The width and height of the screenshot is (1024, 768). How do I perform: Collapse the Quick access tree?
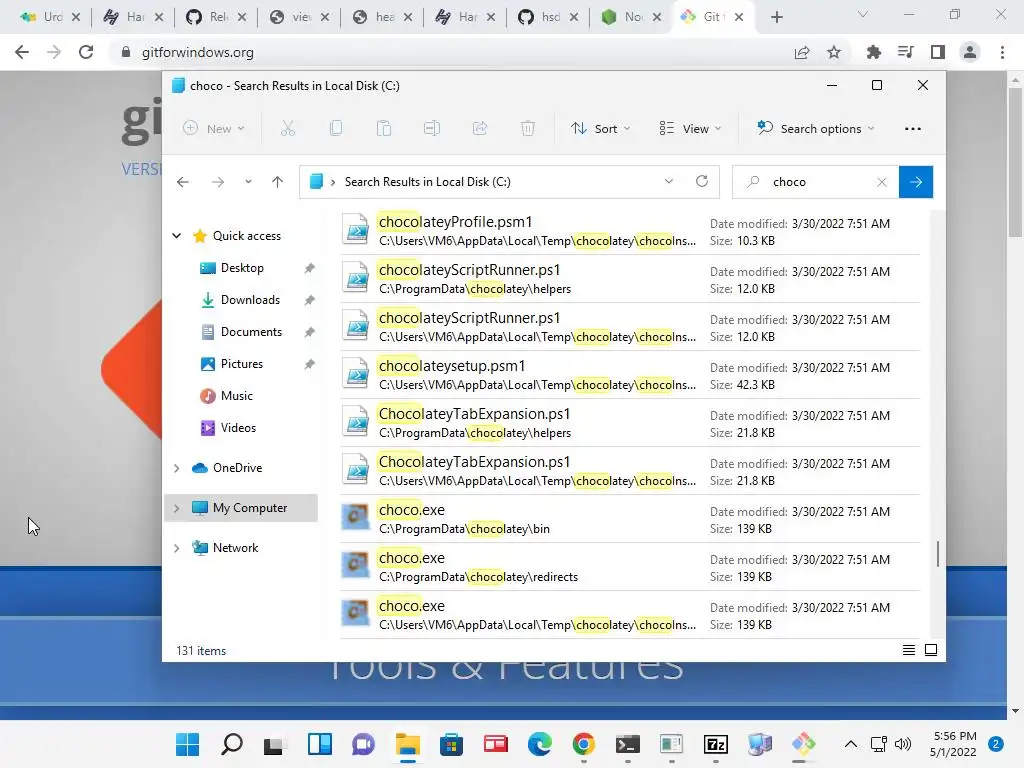click(176, 236)
